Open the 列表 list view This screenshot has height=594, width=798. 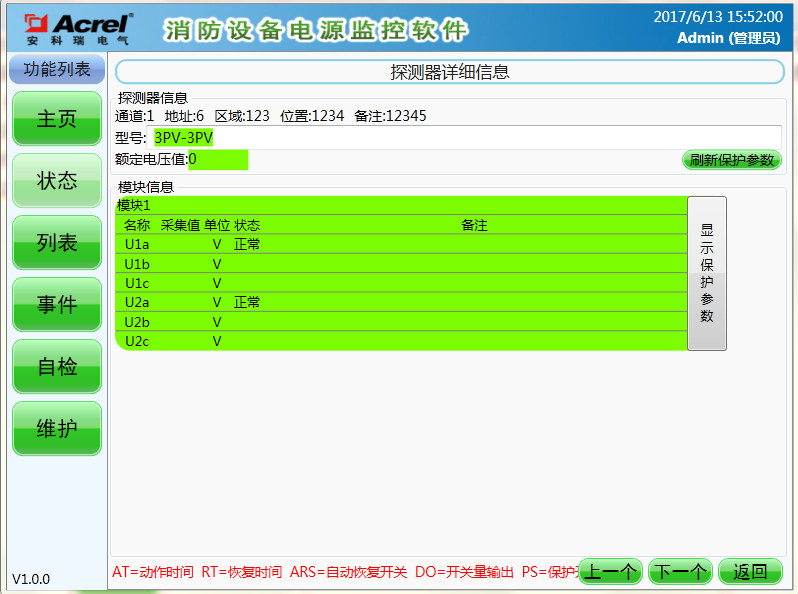point(57,243)
